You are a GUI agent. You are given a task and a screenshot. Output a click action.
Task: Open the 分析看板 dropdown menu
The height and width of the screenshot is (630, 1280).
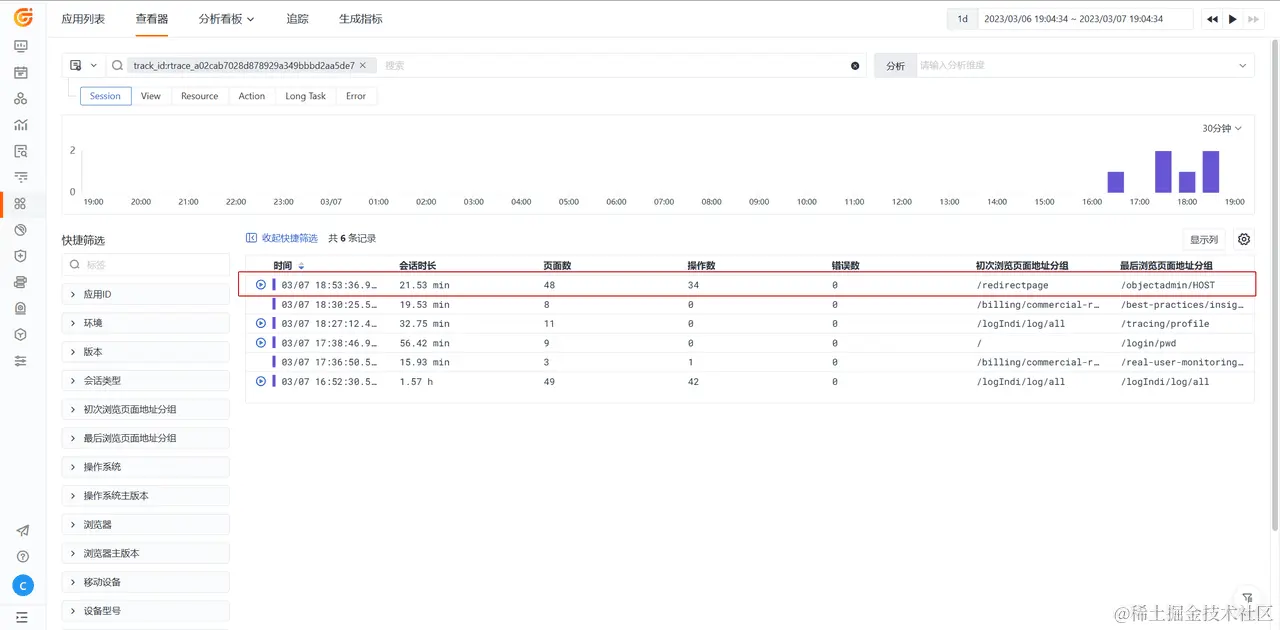pos(226,19)
